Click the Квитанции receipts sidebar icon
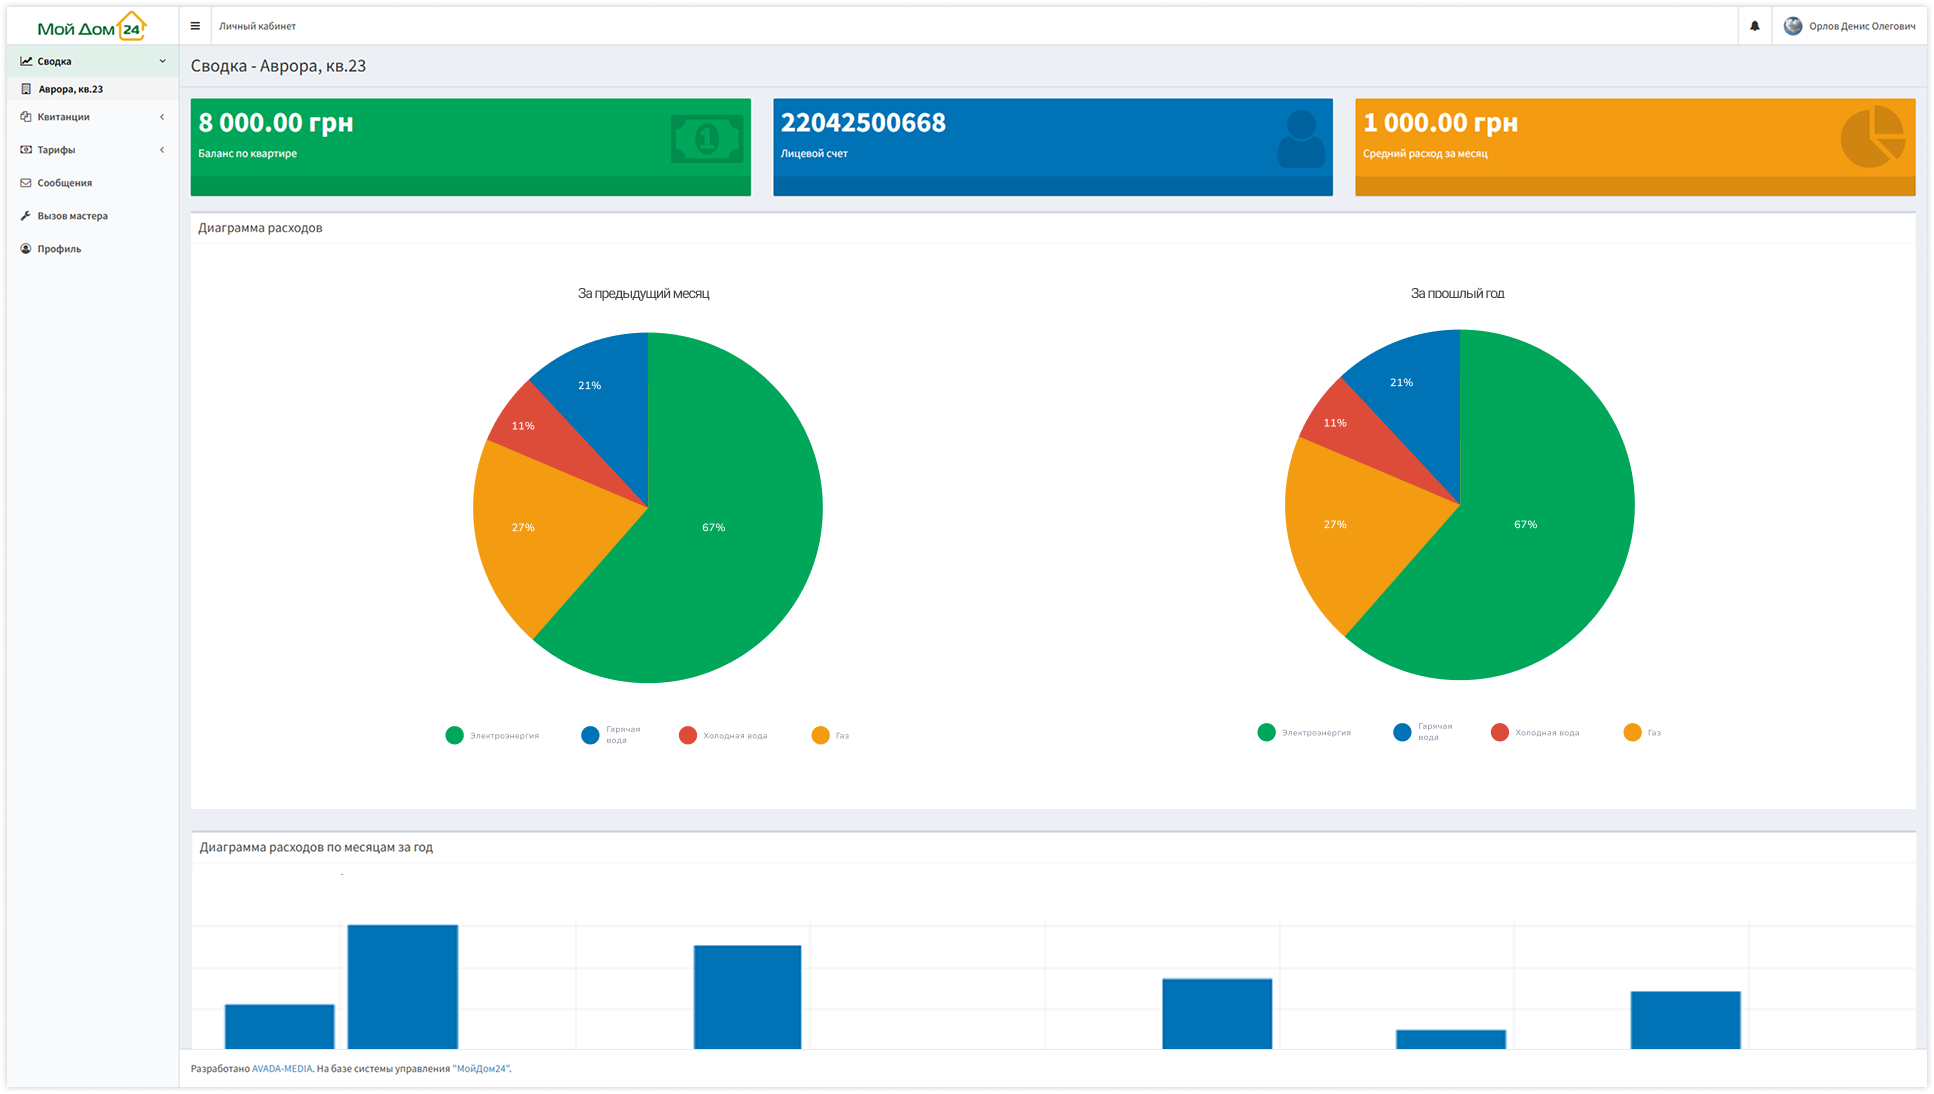Image resolution: width=1934 pixels, height=1094 pixels. pos(26,117)
